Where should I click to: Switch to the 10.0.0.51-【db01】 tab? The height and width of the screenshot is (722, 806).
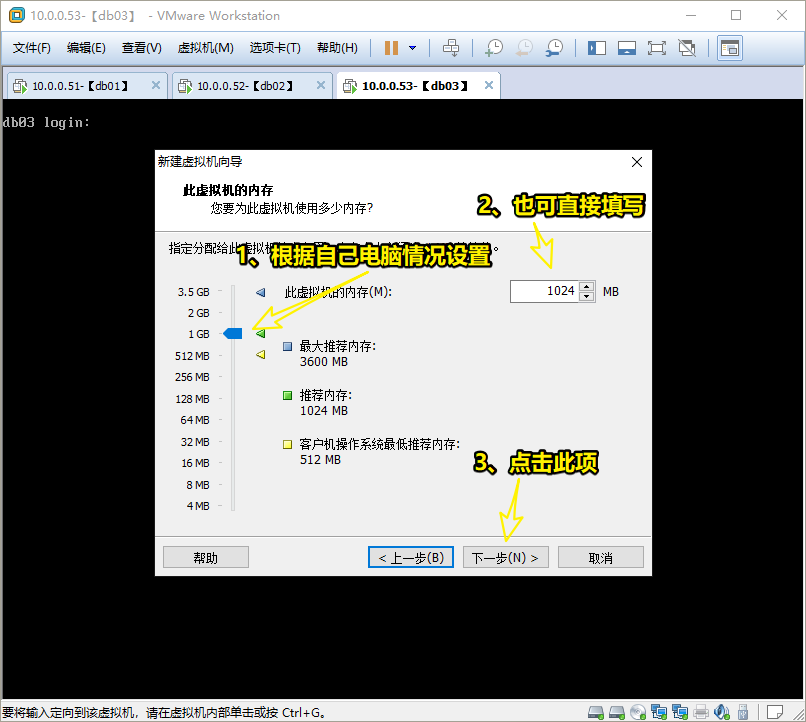[80, 86]
